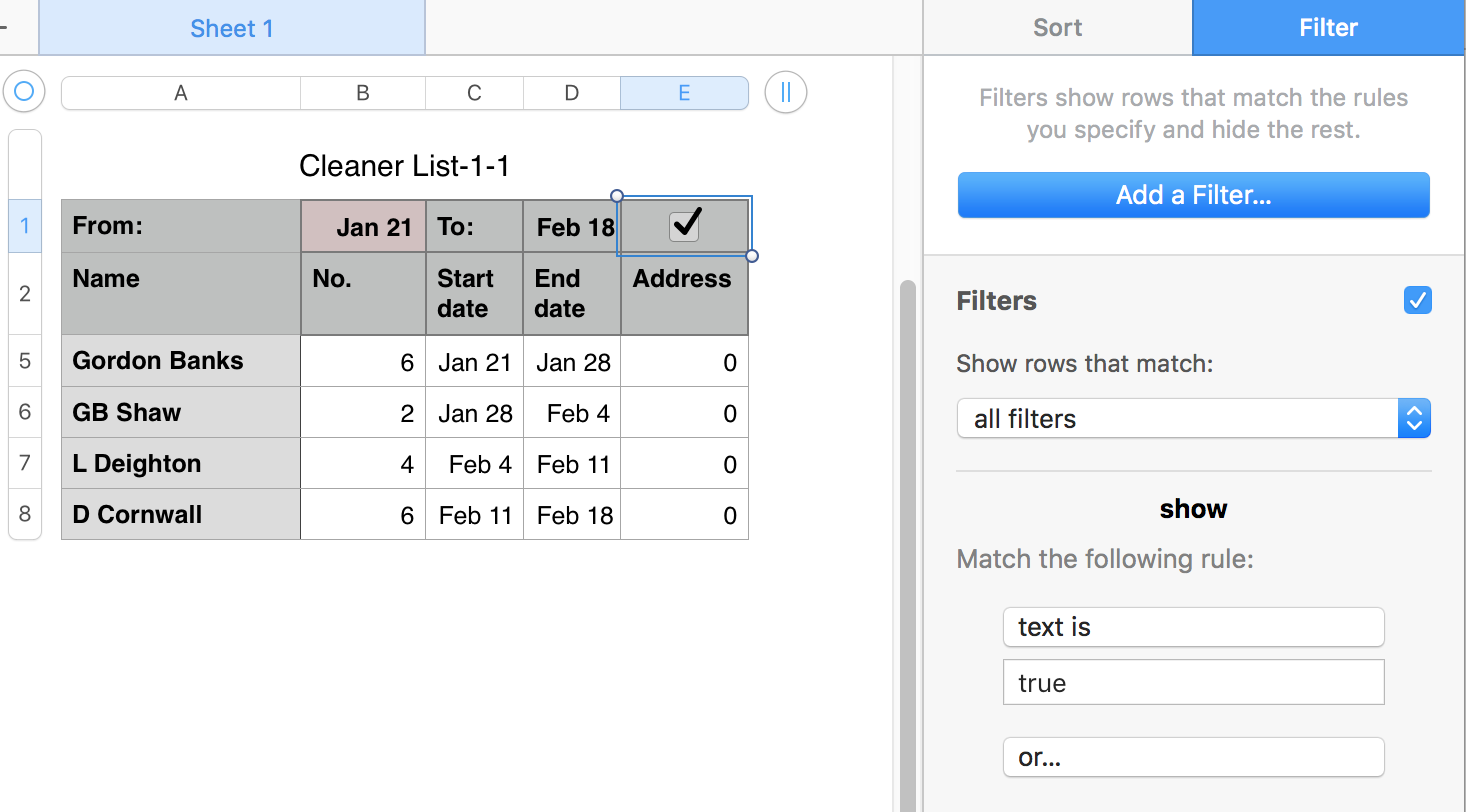This screenshot has width=1466, height=812.
Task: Select the Filter tab
Action: [1328, 28]
